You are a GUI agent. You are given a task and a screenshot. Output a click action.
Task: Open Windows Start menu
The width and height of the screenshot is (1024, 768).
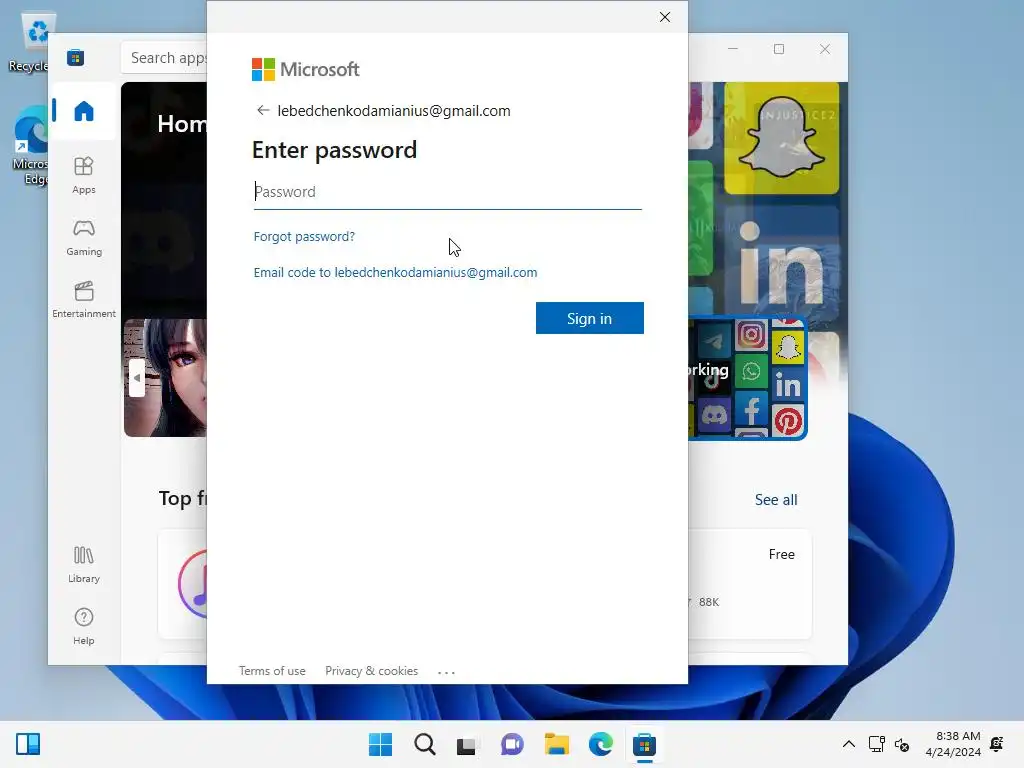pos(380,744)
